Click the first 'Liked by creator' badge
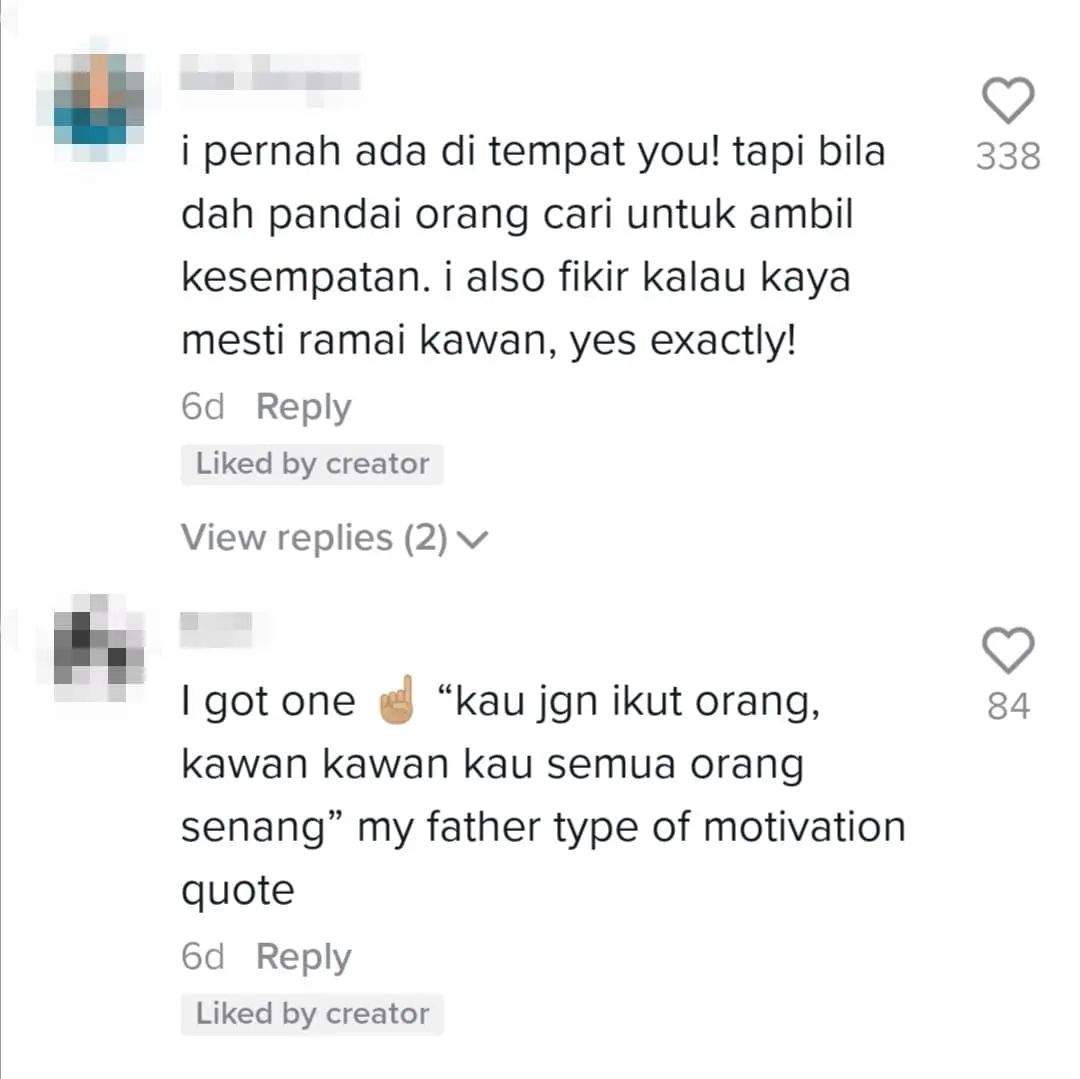The height and width of the screenshot is (1079, 1080). pyautogui.click(x=312, y=464)
